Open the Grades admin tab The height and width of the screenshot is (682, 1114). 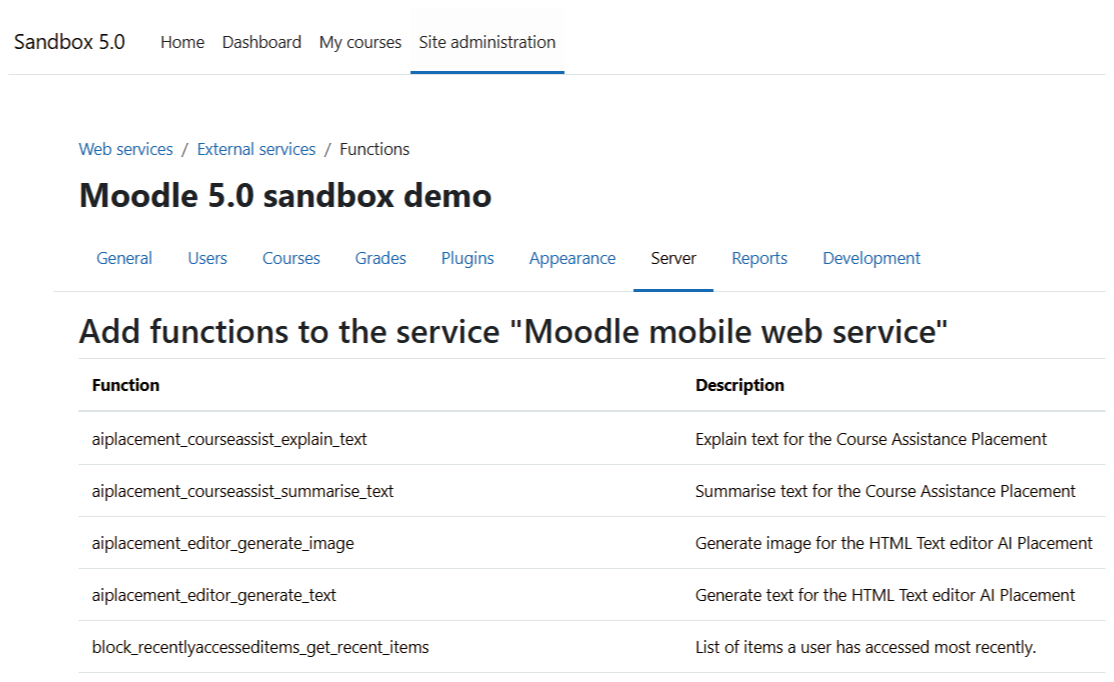[380, 258]
